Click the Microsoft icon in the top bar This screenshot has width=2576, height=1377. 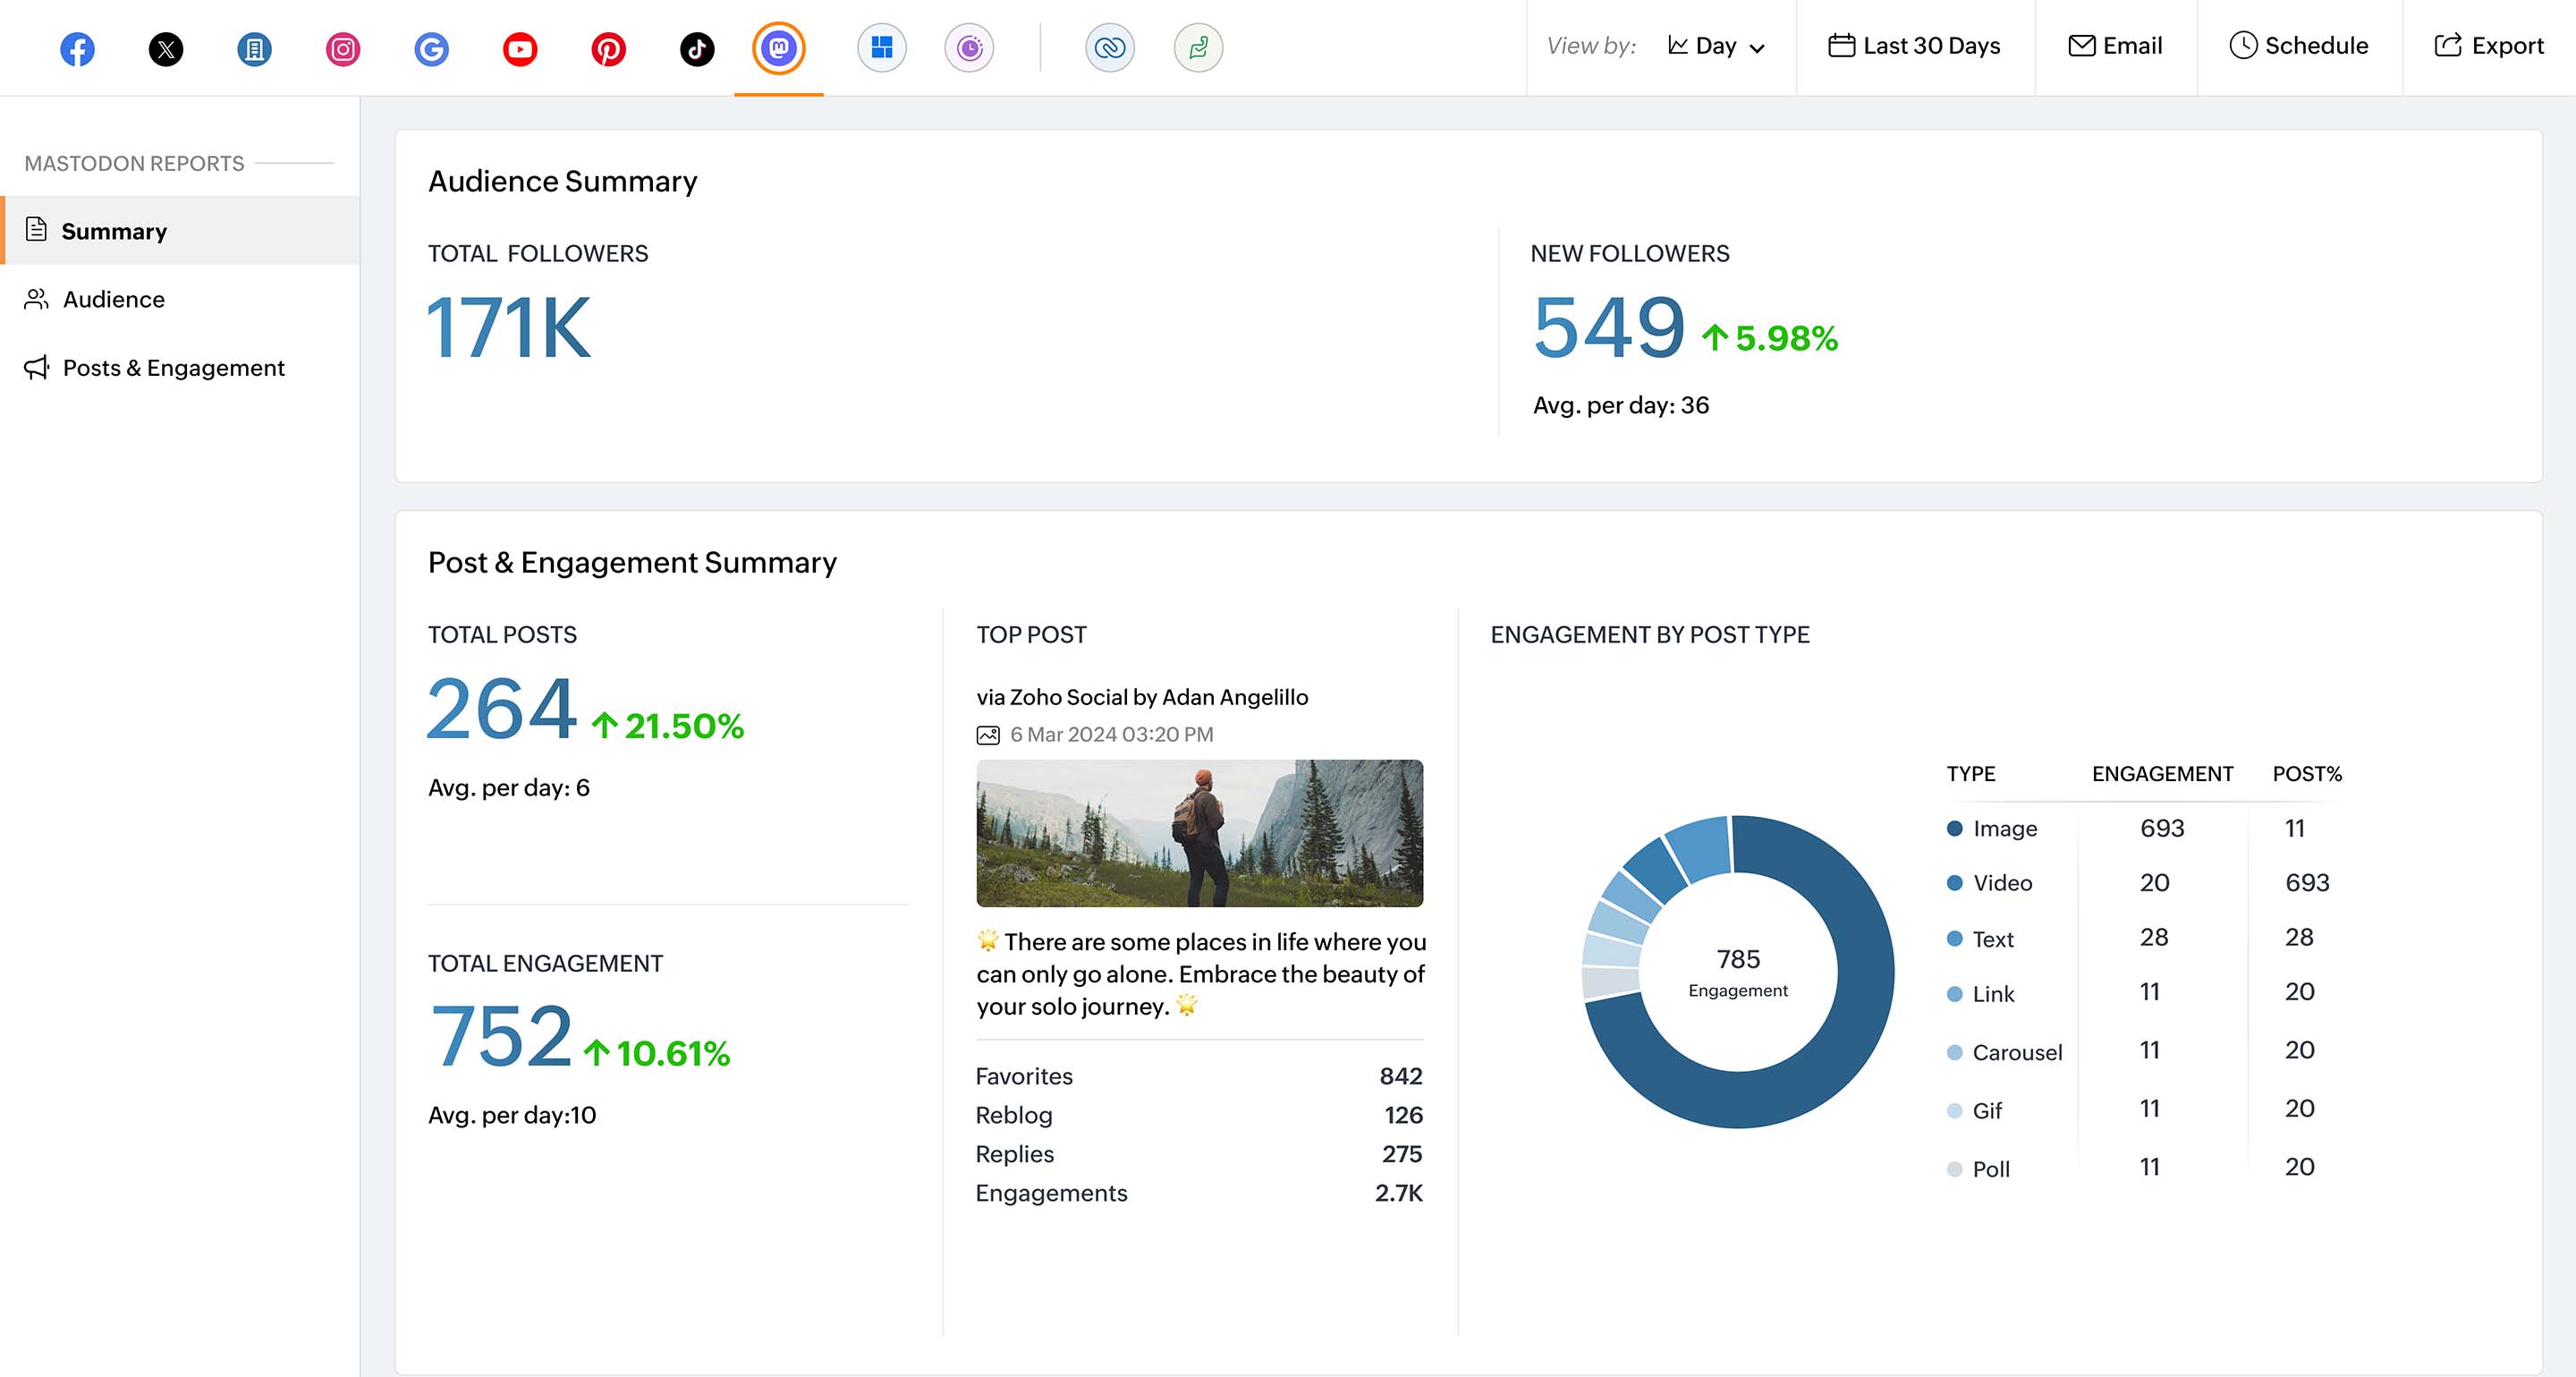coord(879,46)
